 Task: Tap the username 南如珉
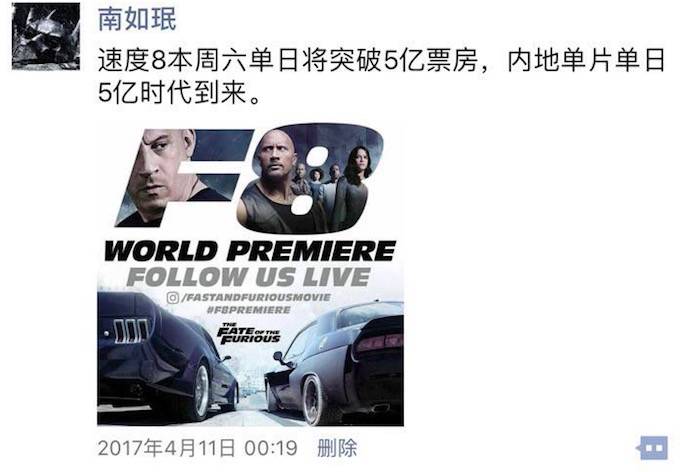point(137,20)
